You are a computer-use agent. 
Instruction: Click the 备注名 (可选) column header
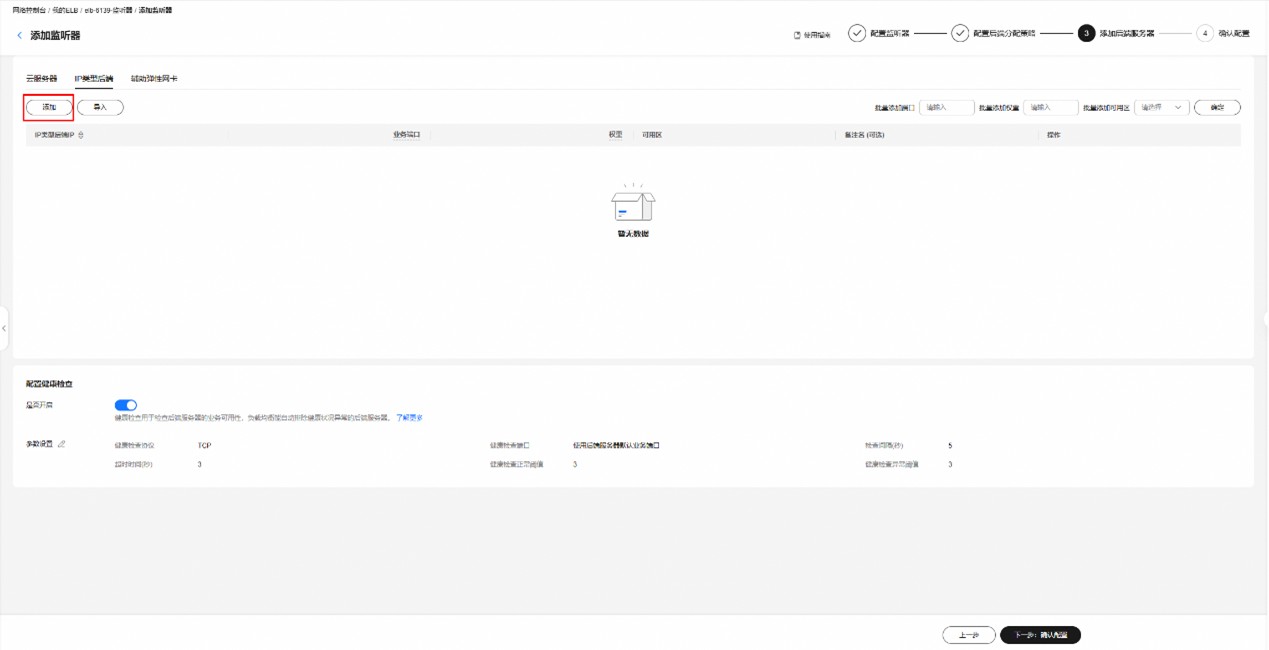click(x=866, y=135)
